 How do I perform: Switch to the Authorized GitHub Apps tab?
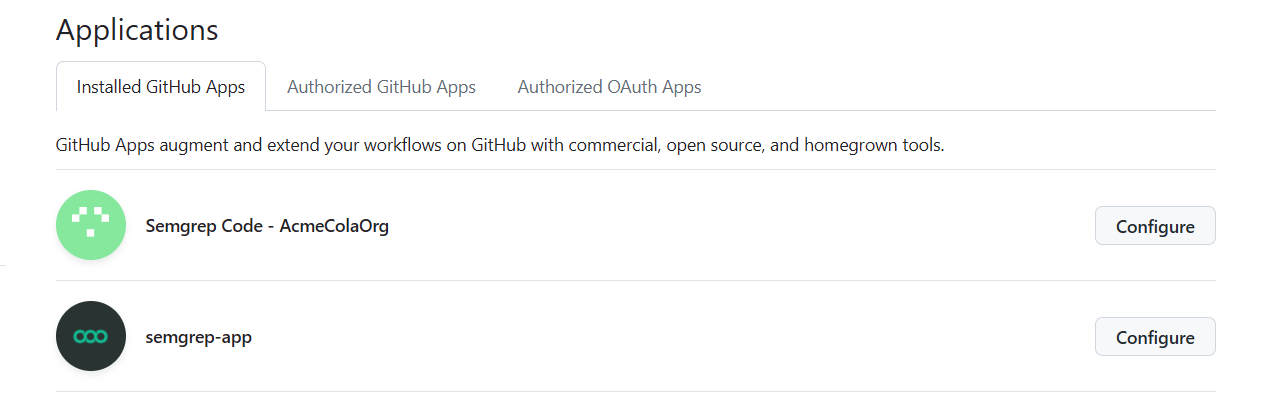point(381,87)
